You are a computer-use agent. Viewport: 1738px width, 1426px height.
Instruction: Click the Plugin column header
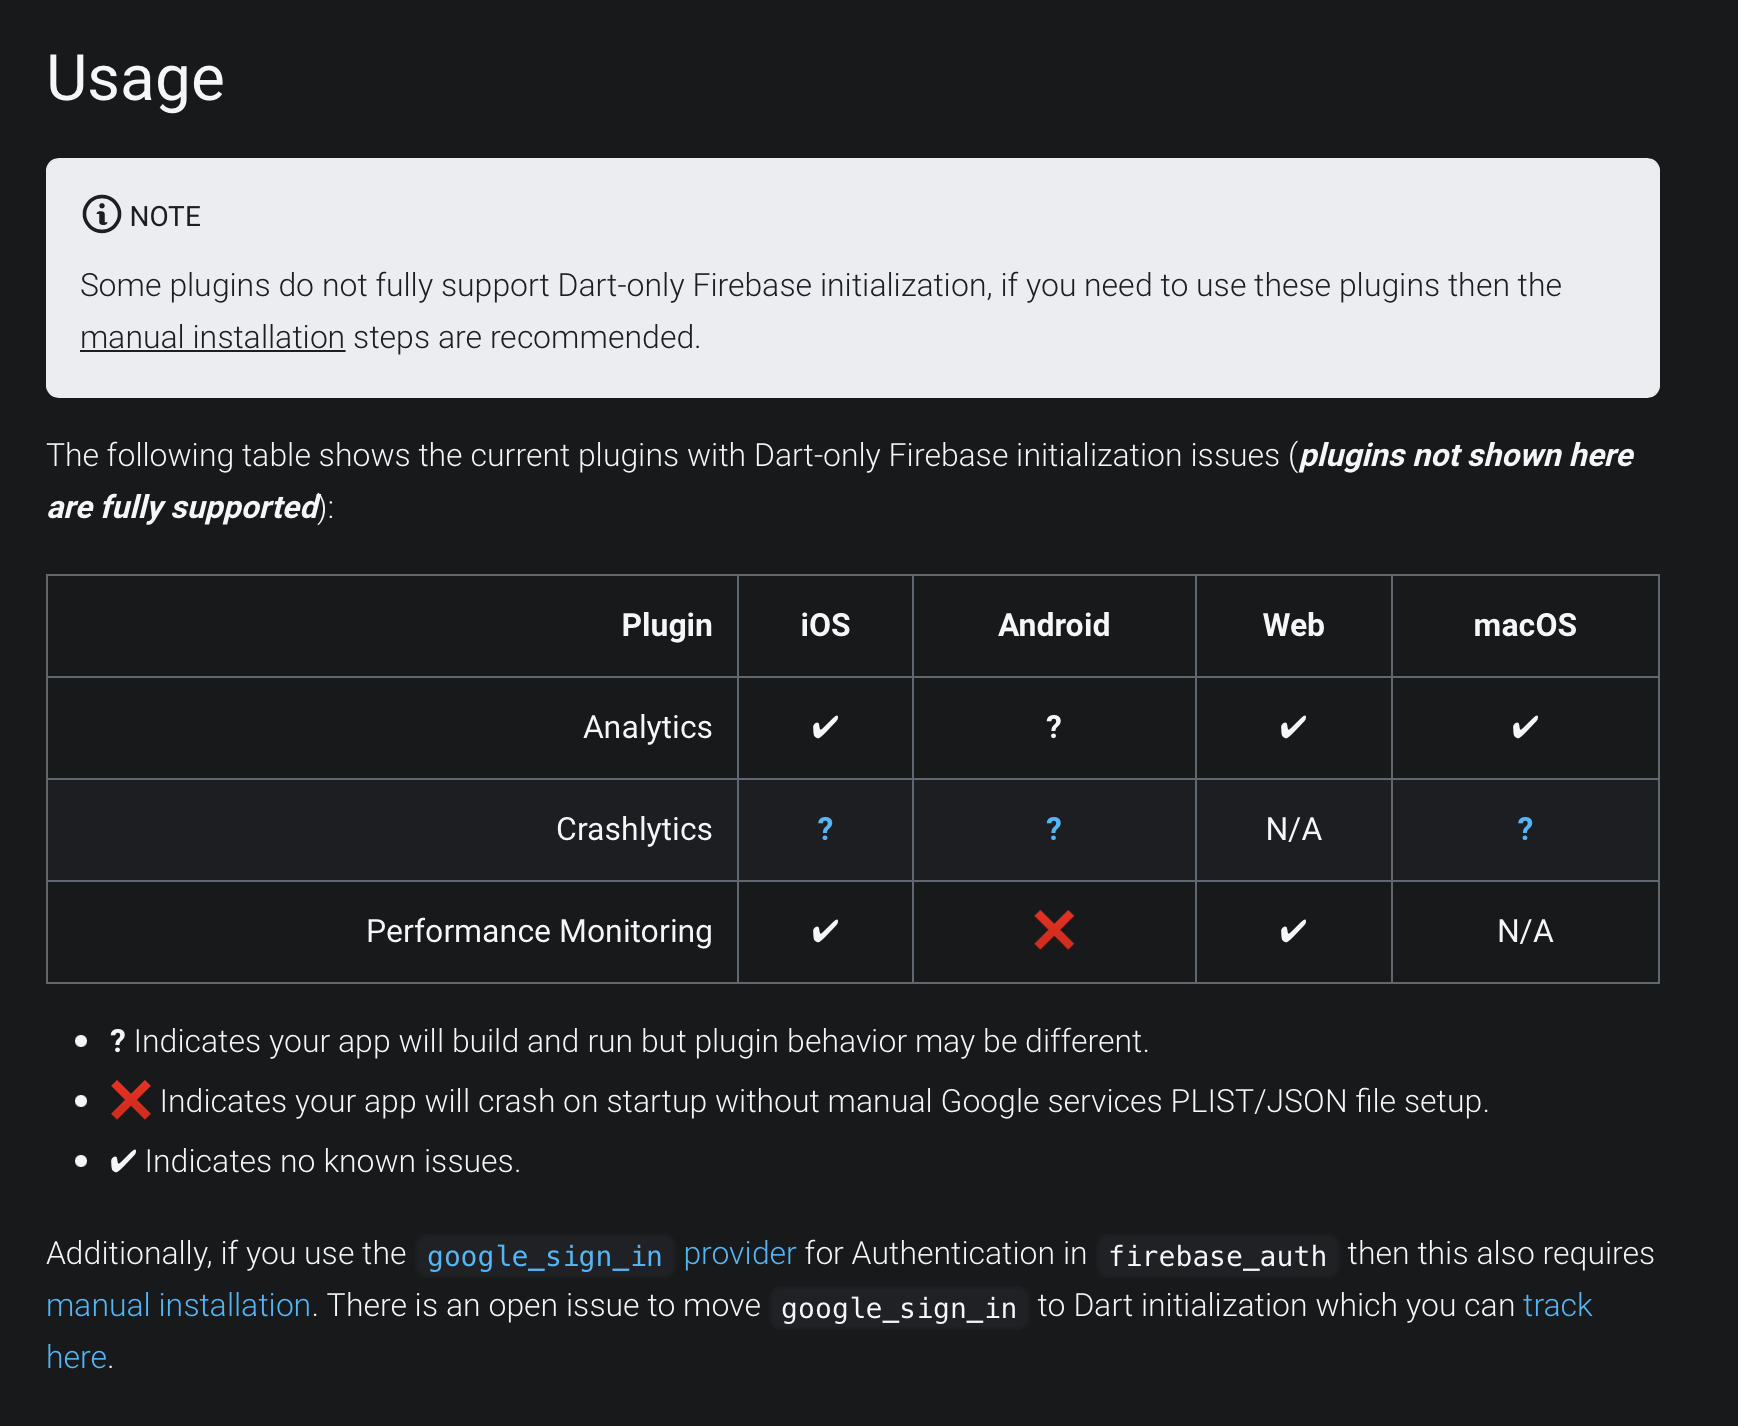[666, 625]
